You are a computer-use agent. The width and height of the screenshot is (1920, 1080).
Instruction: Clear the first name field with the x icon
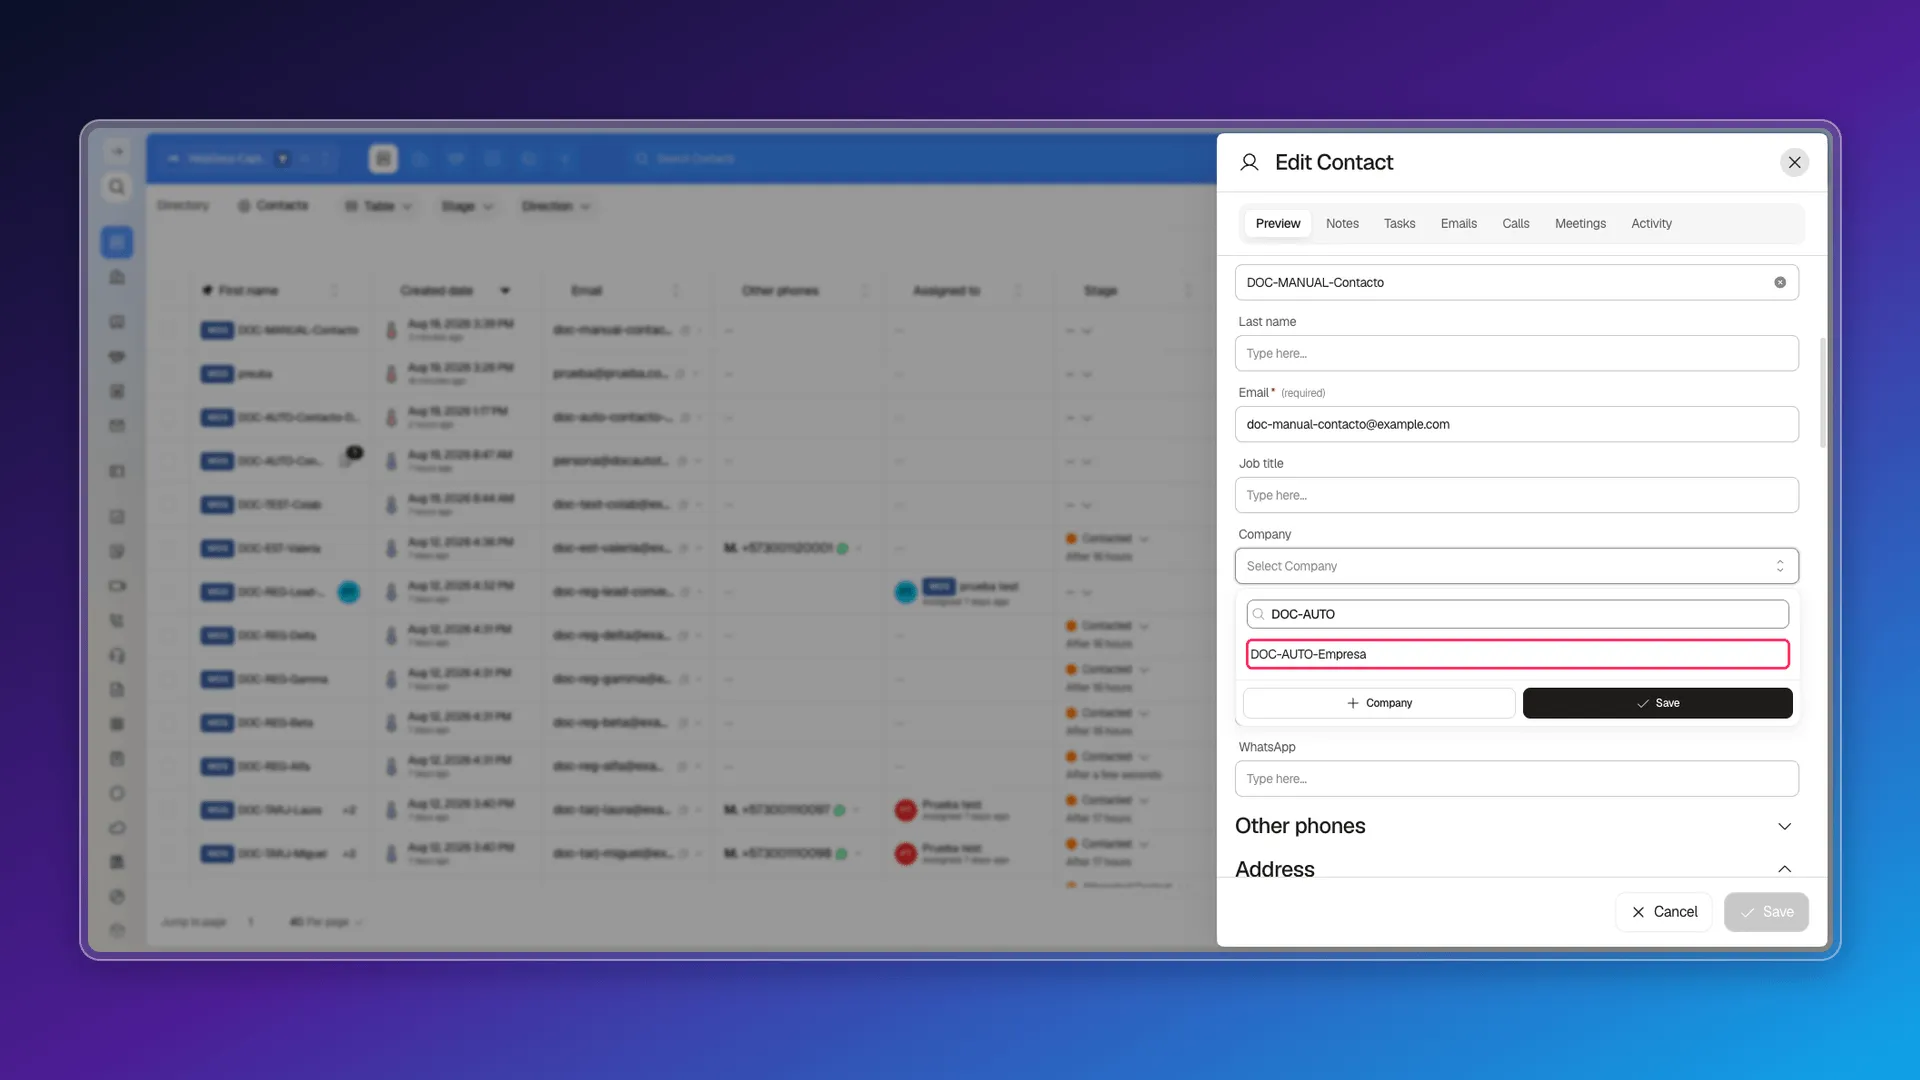click(1780, 283)
